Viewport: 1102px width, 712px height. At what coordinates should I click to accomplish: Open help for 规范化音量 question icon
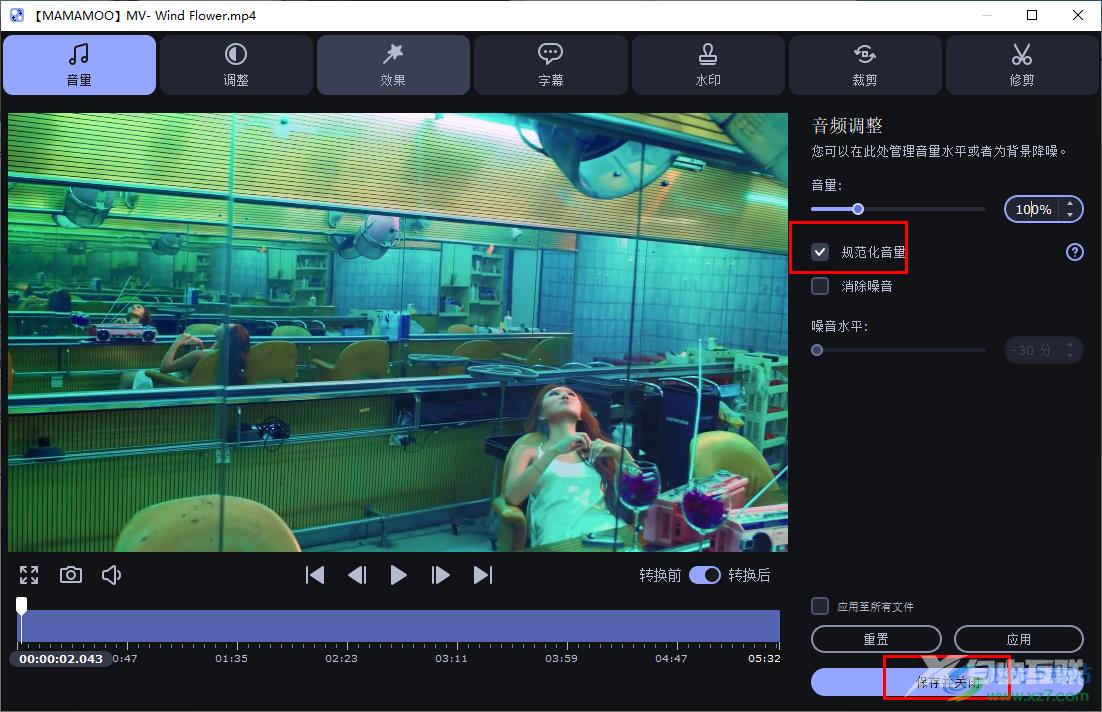(1075, 252)
